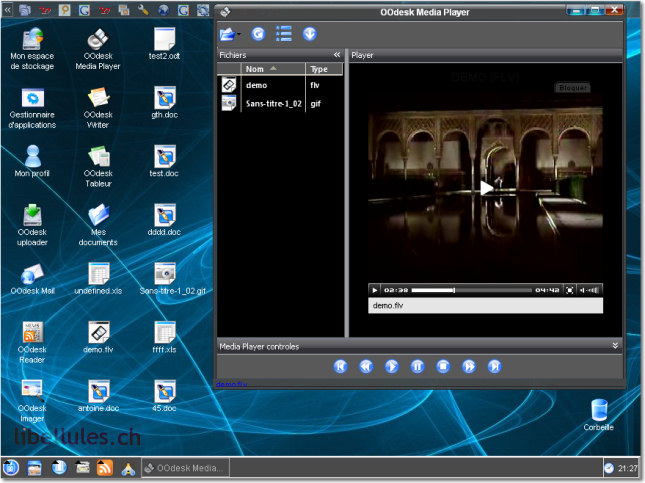Open Mes documents folder icon
Viewport: 645px width, 483px height.
[x=98, y=225]
